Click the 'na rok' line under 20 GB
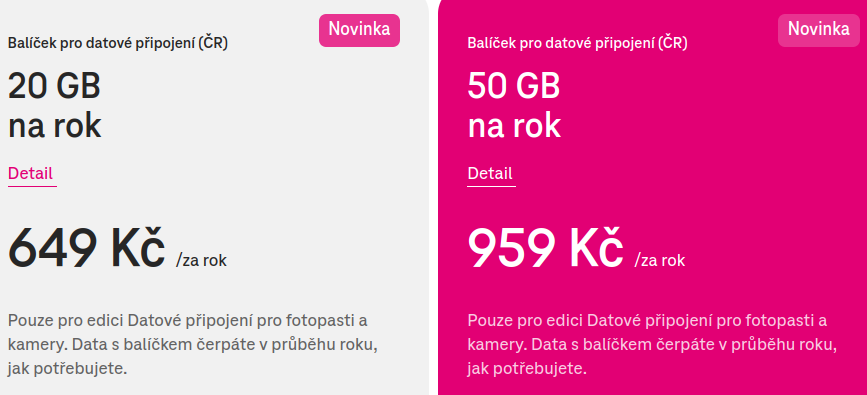The width and height of the screenshot is (867, 395). click(55, 127)
